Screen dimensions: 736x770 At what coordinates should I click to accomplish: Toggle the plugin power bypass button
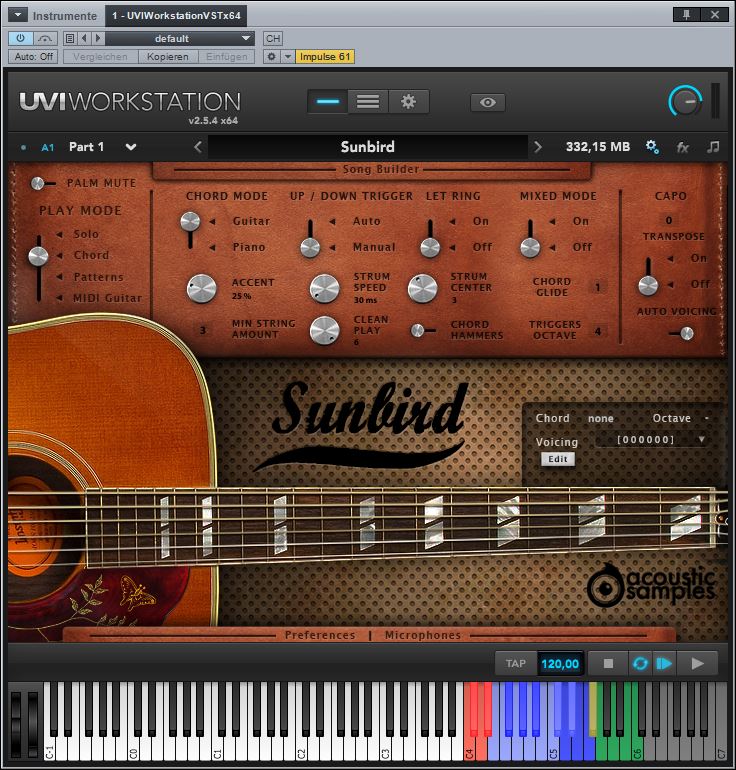click(x=21, y=38)
